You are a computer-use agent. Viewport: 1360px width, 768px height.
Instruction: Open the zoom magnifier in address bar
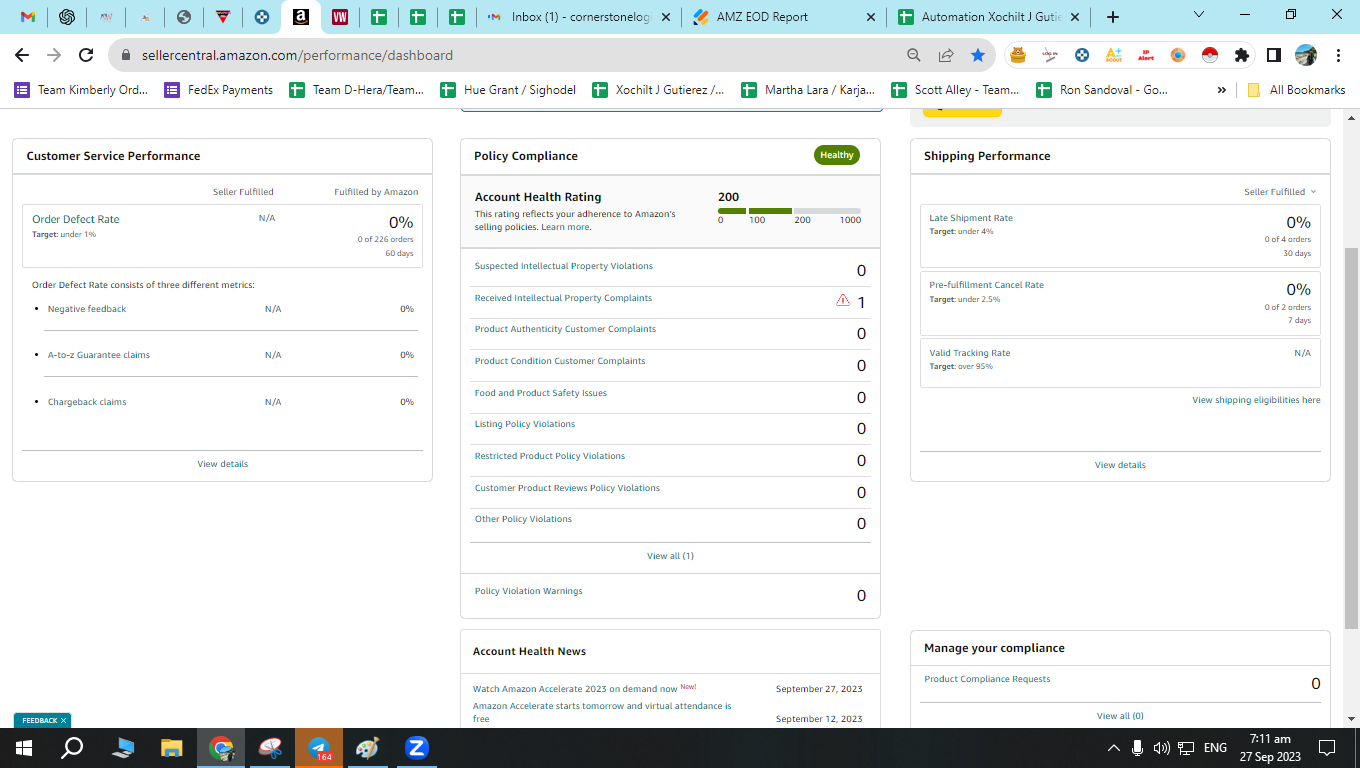click(914, 55)
